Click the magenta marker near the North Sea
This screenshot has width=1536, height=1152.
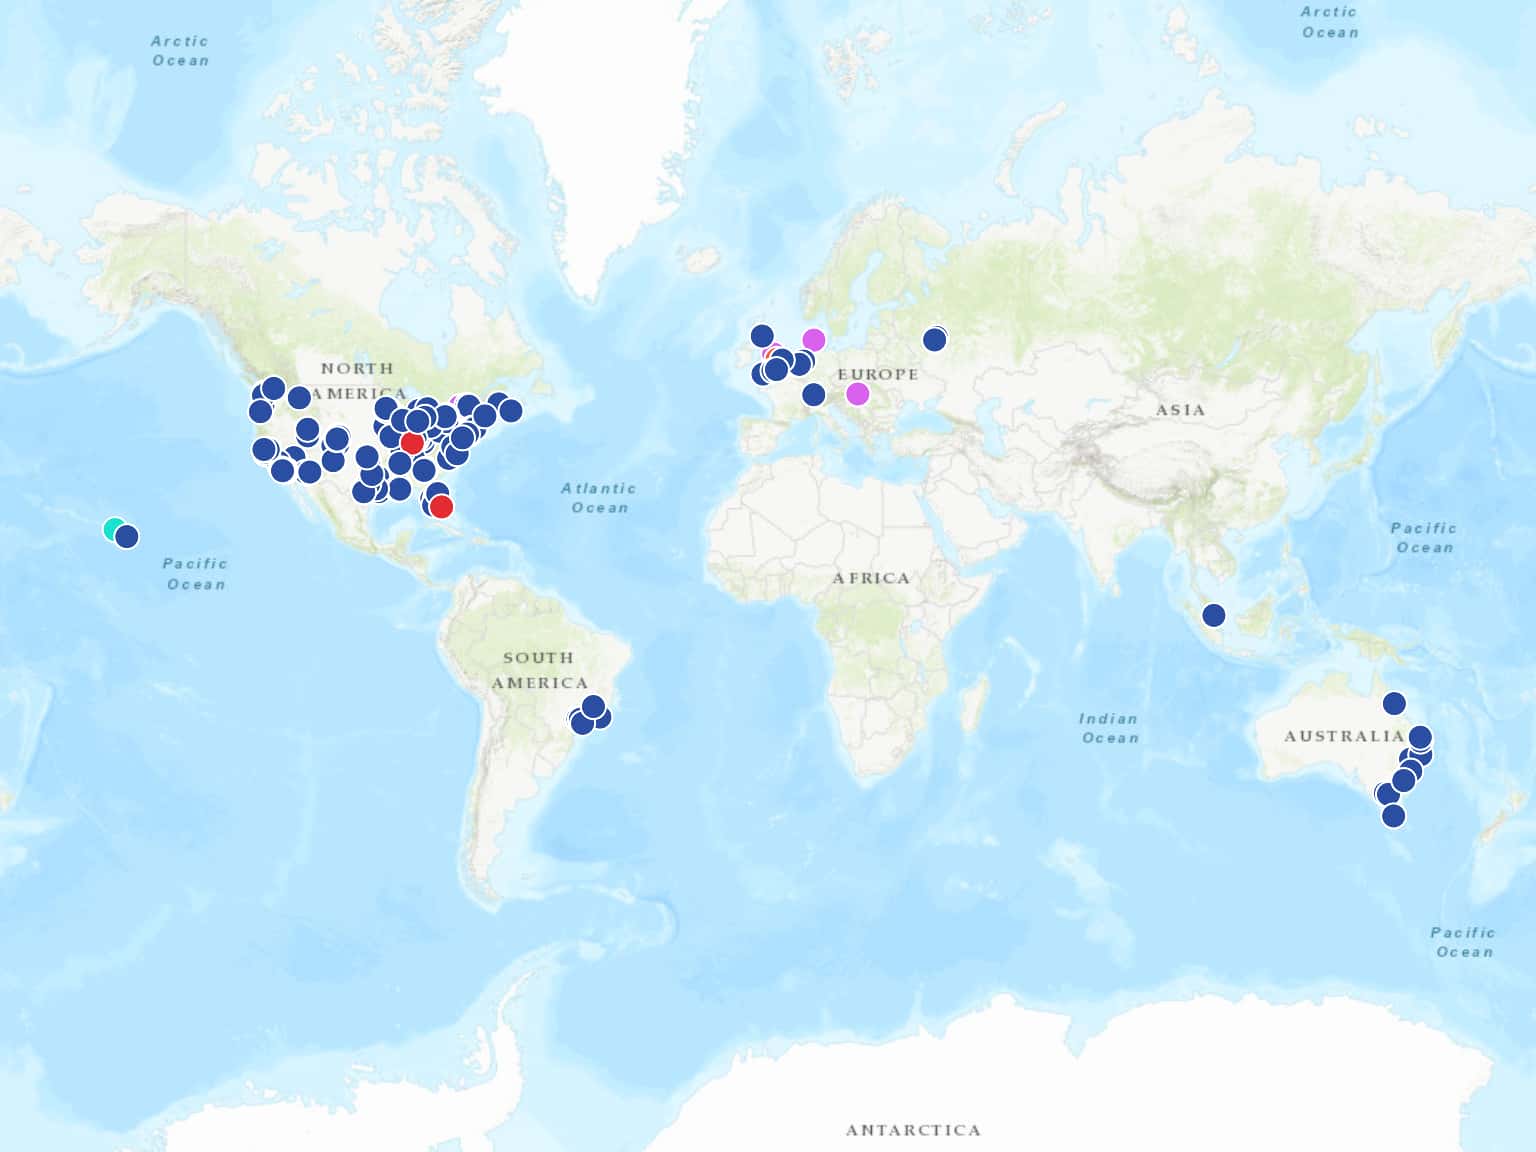tap(814, 340)
